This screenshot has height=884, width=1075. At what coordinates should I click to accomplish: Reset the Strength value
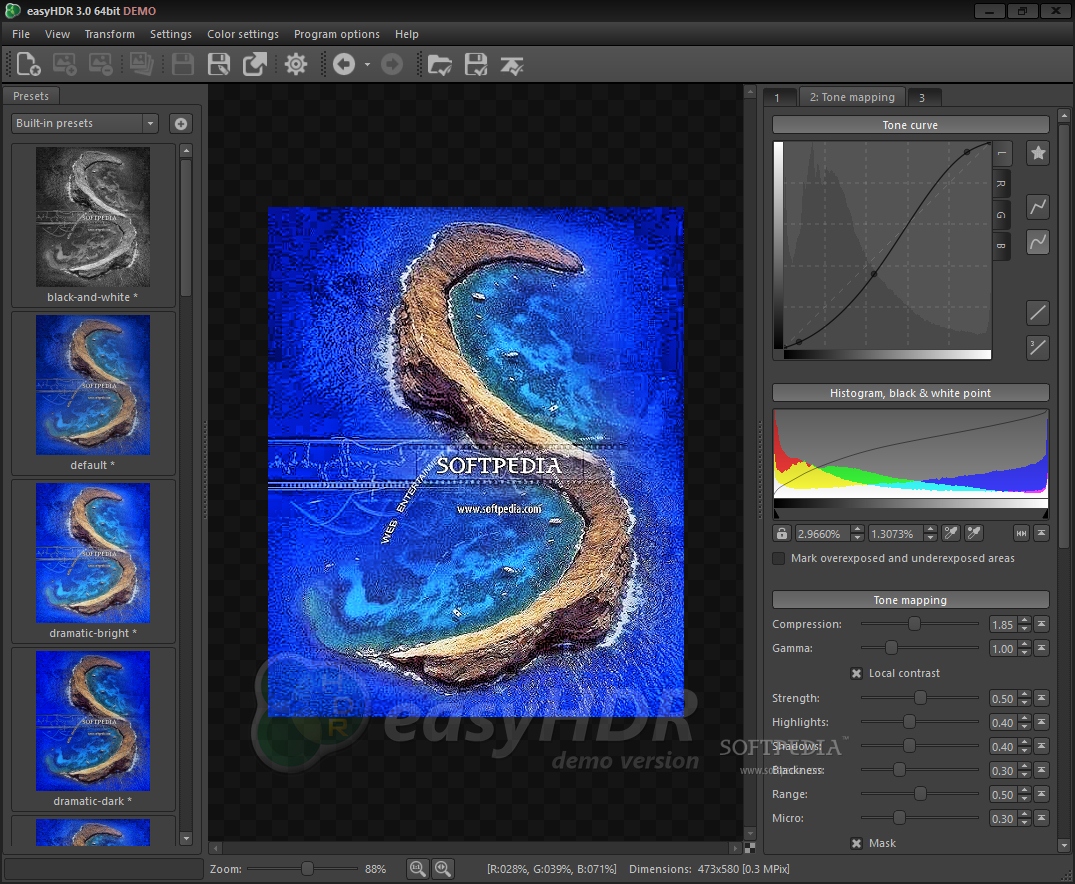click(x=1041, y=698)
